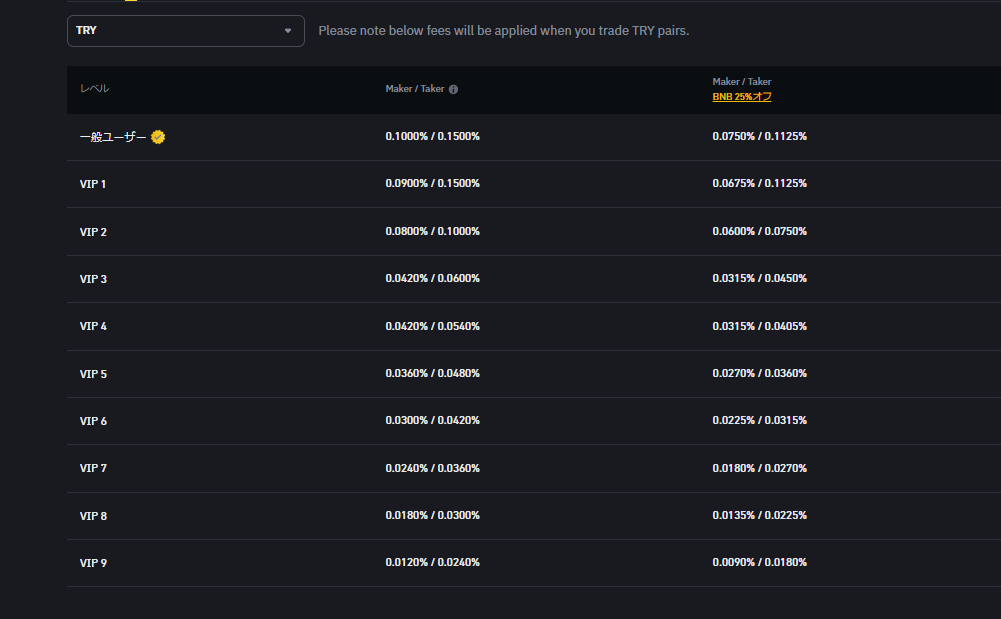Click the VIP 8 level label

coord(93,516)
